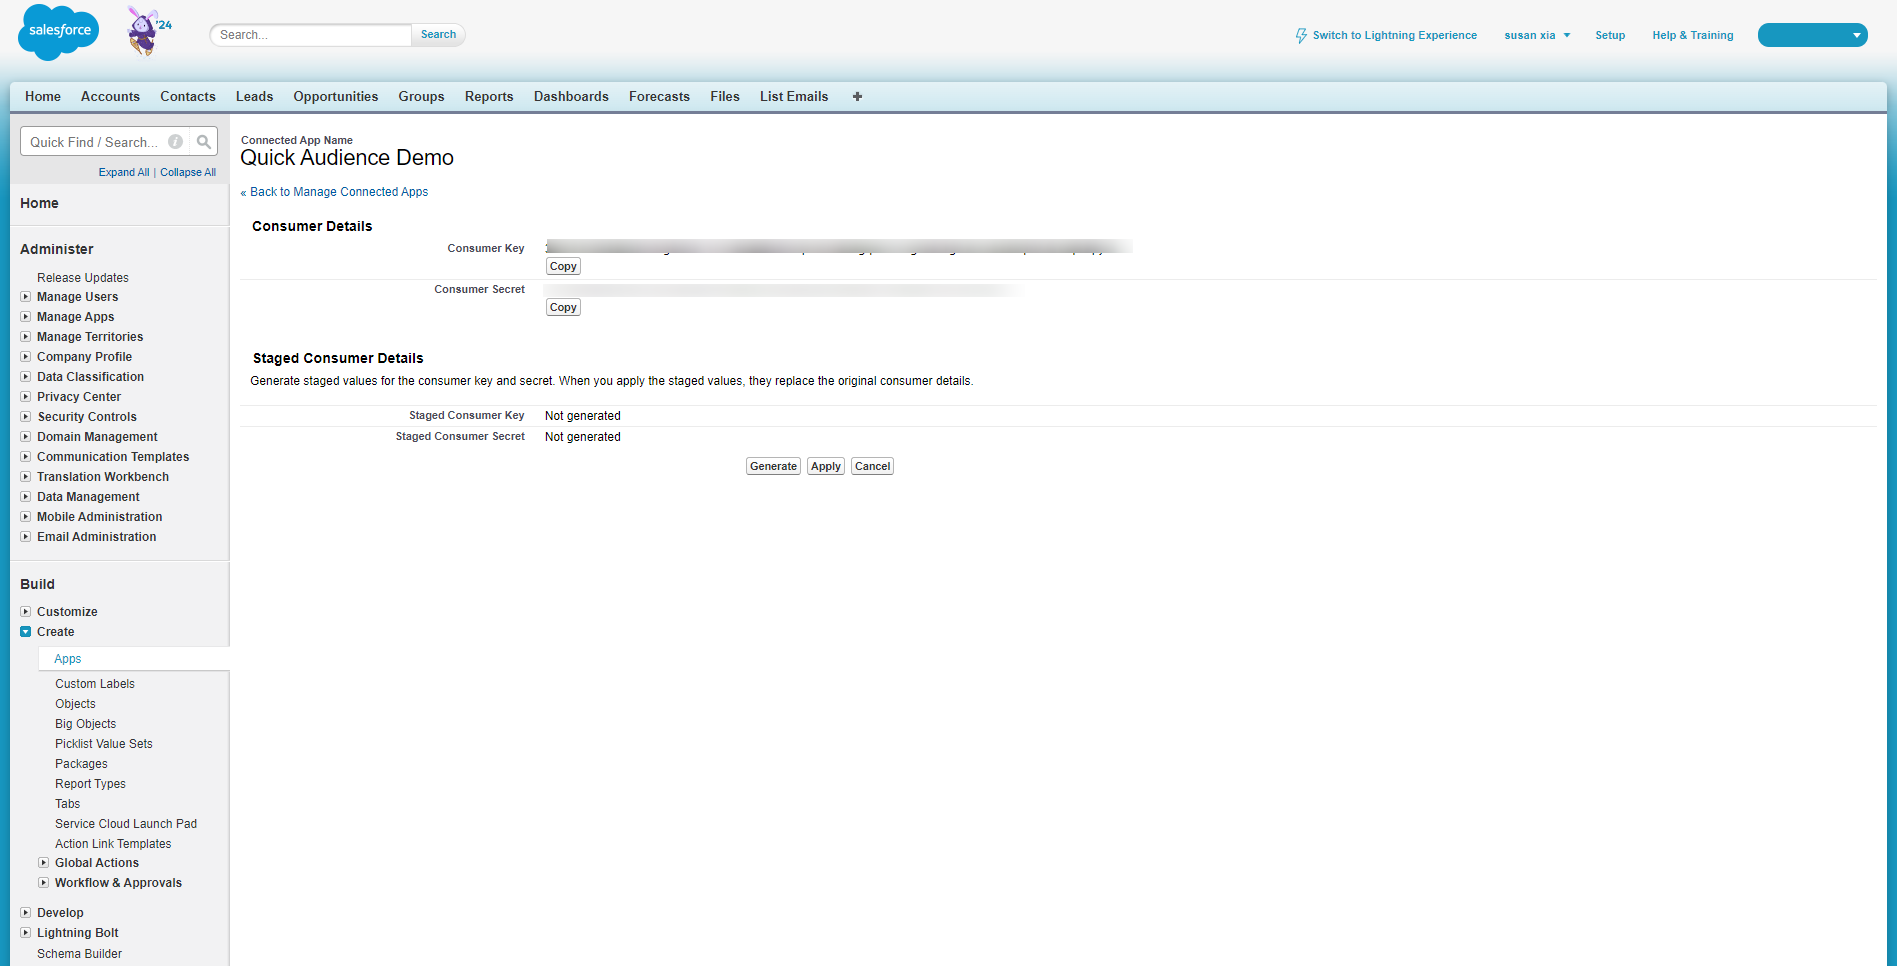Click the Quick Find info icon
1897x966 pixels.
point(176,142)
